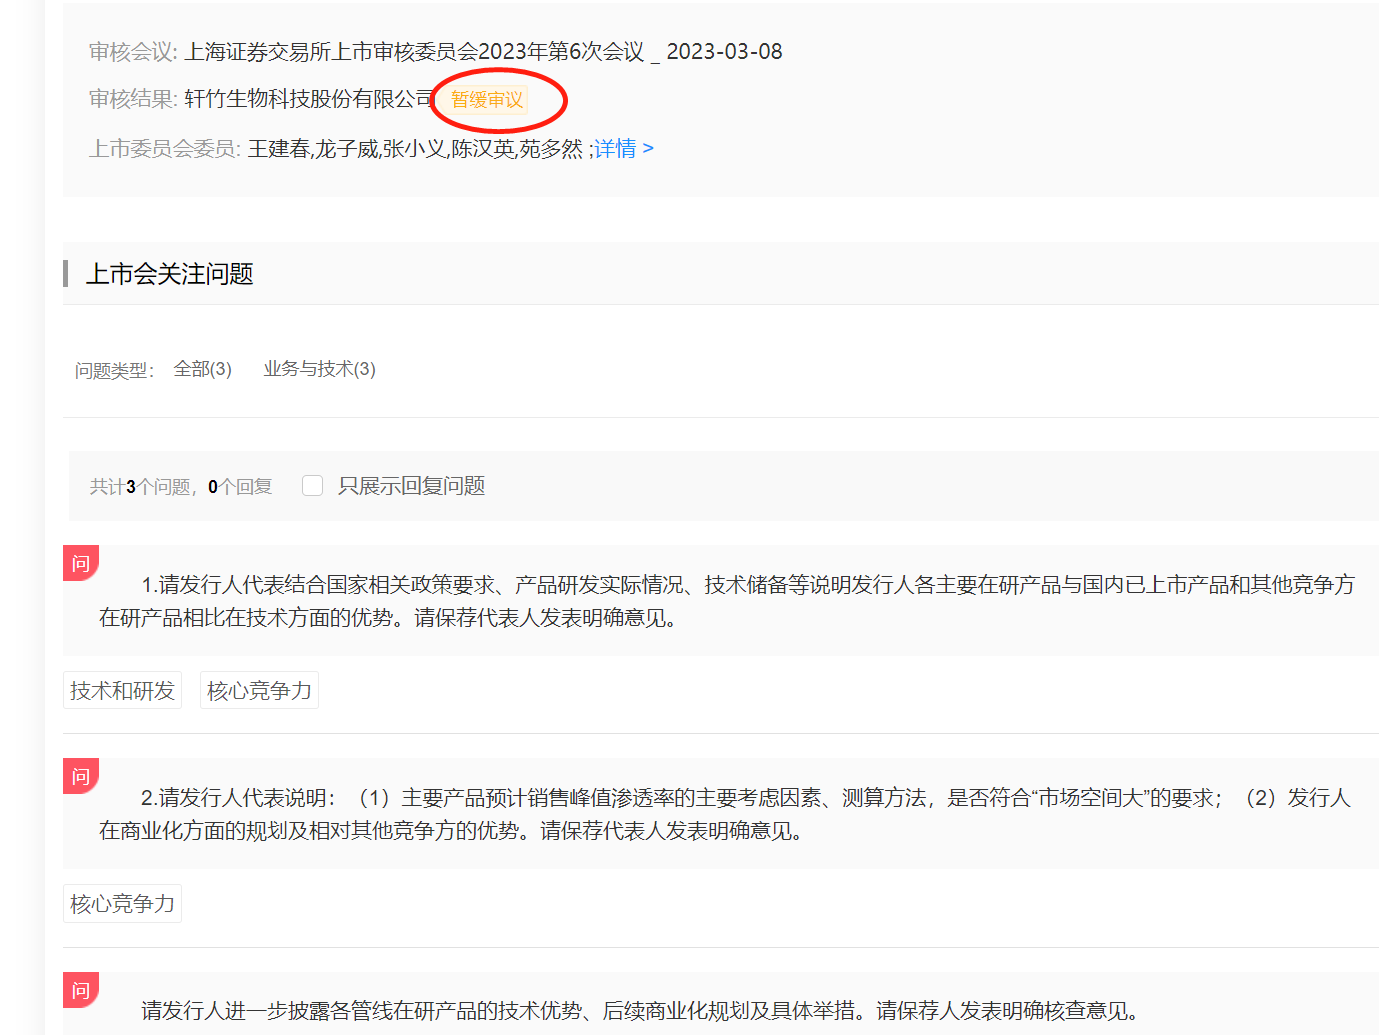This screenshot has width=1379, height=1035.
Task: Select the 业务与技术(3) question type filter
Action: (319, 369)
